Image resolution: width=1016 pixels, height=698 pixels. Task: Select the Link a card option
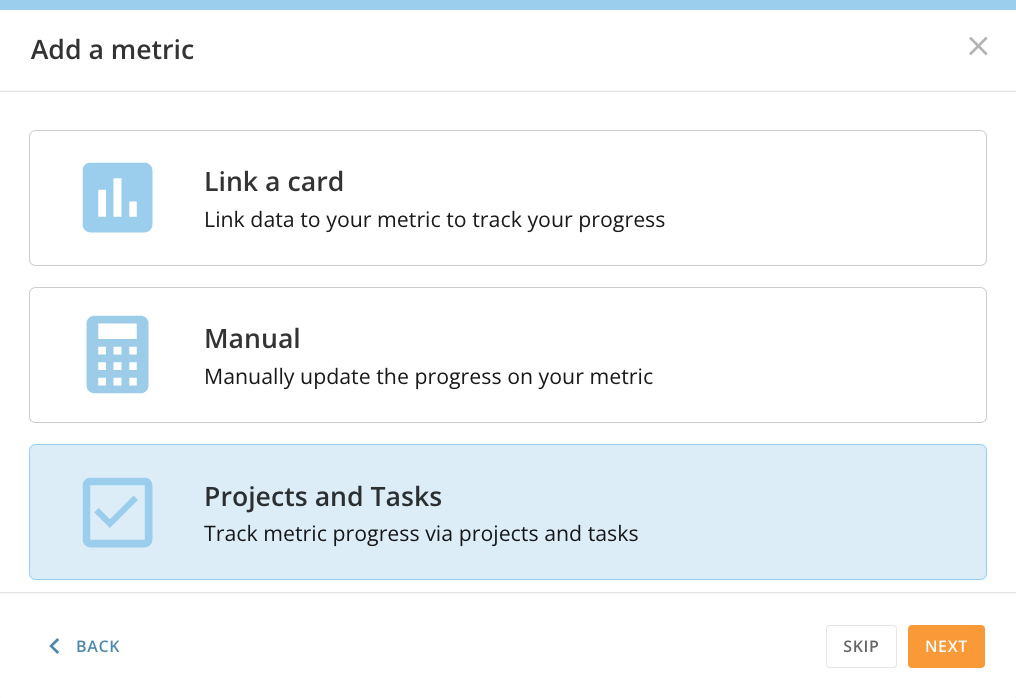507,198
